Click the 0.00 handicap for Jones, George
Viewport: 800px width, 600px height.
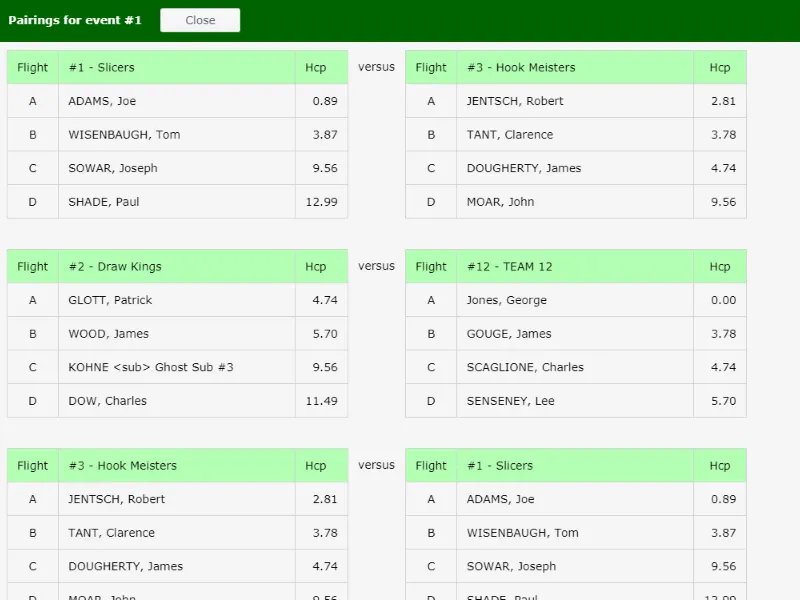722,300
